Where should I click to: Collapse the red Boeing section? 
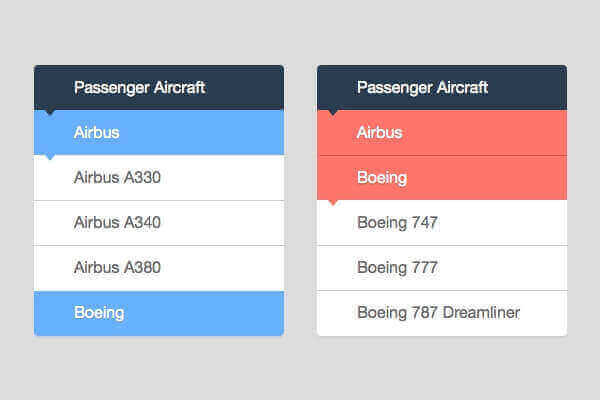tap(441, 178)
